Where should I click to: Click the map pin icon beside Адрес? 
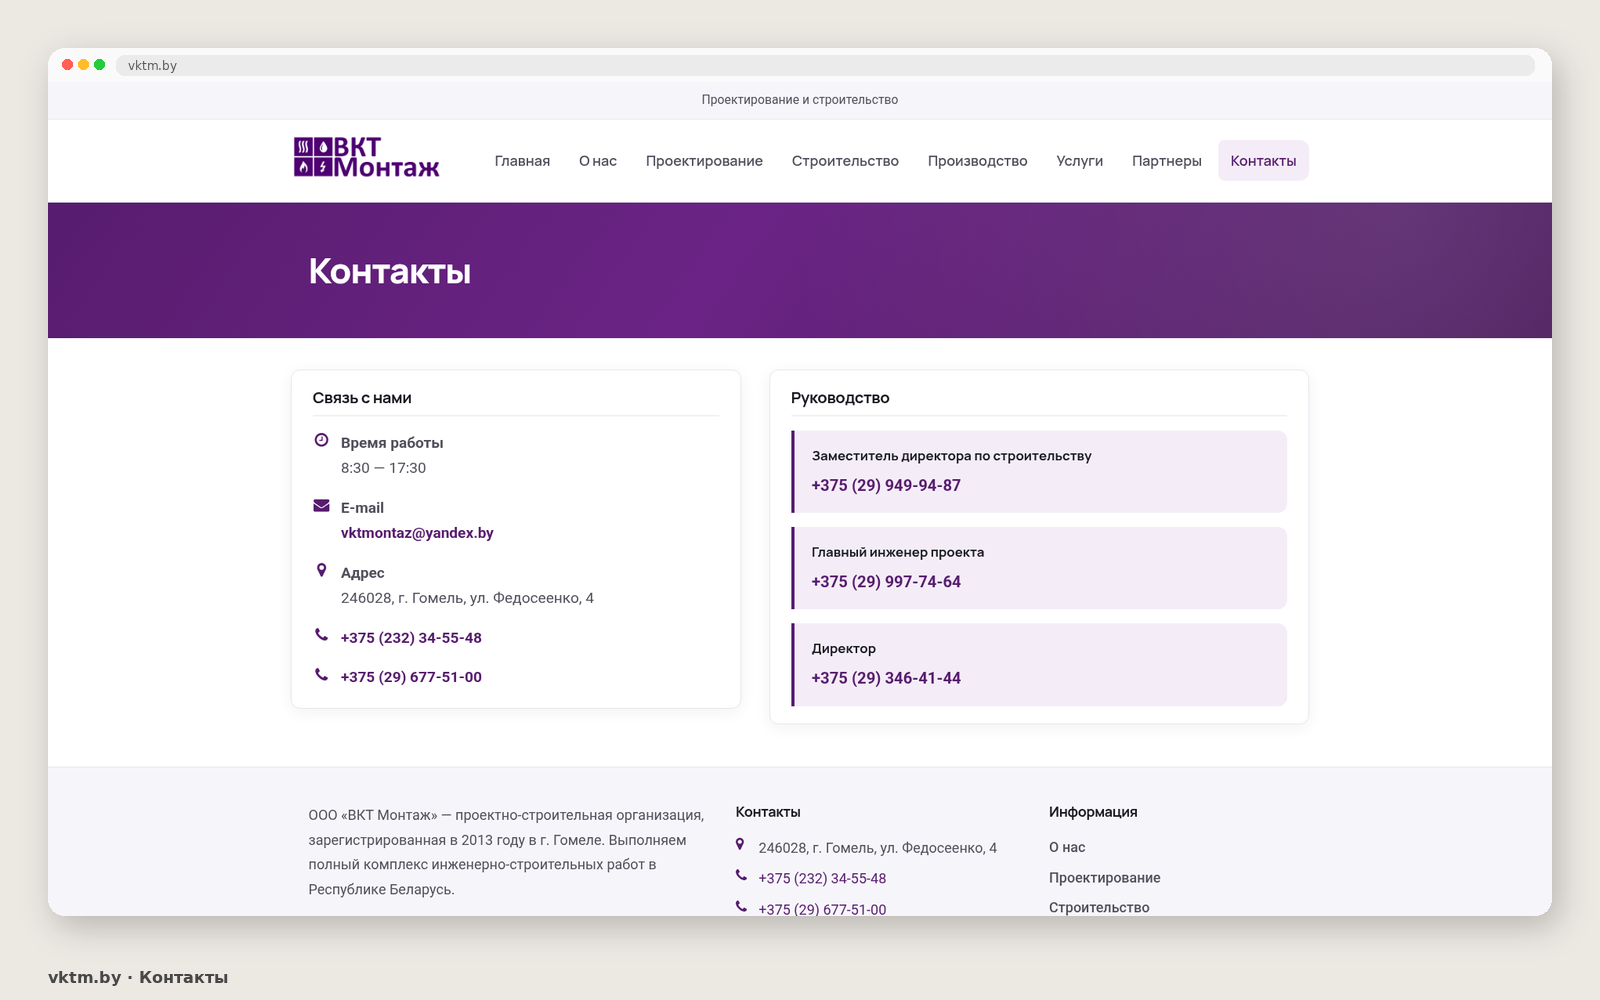point(321,570)
